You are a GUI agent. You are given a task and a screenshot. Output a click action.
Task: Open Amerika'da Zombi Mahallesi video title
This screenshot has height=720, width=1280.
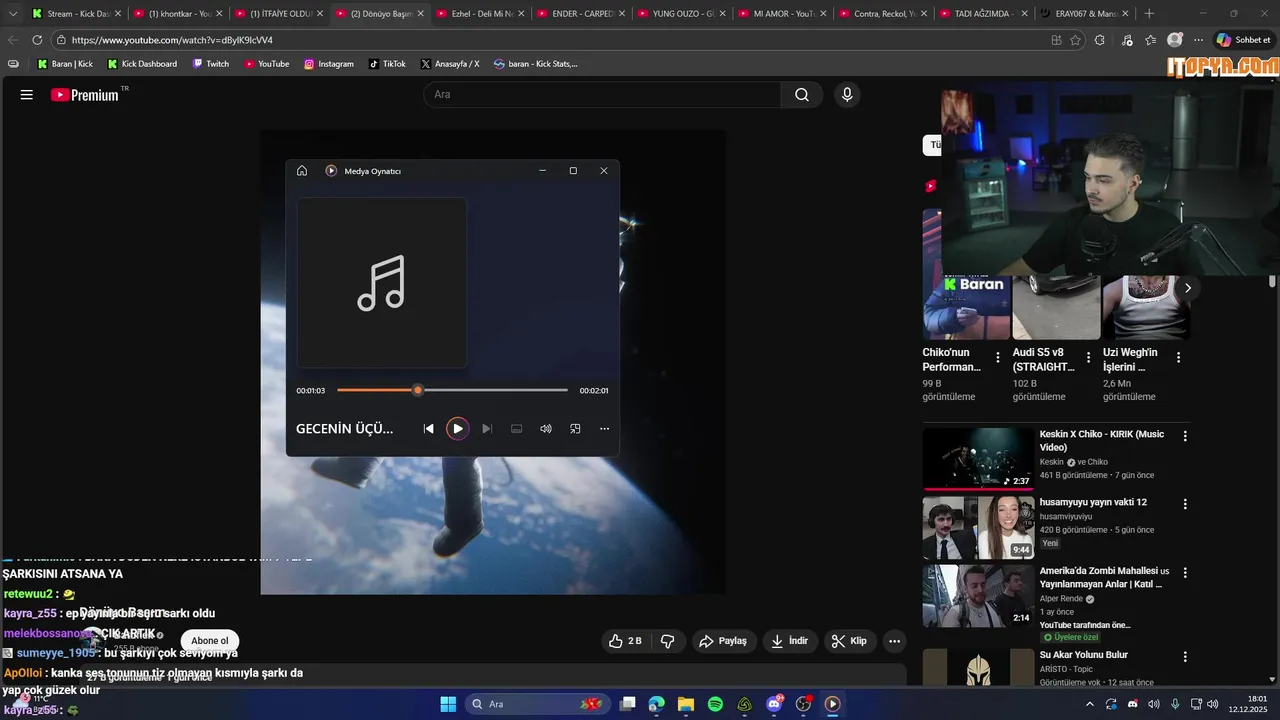click(1104, 578)
